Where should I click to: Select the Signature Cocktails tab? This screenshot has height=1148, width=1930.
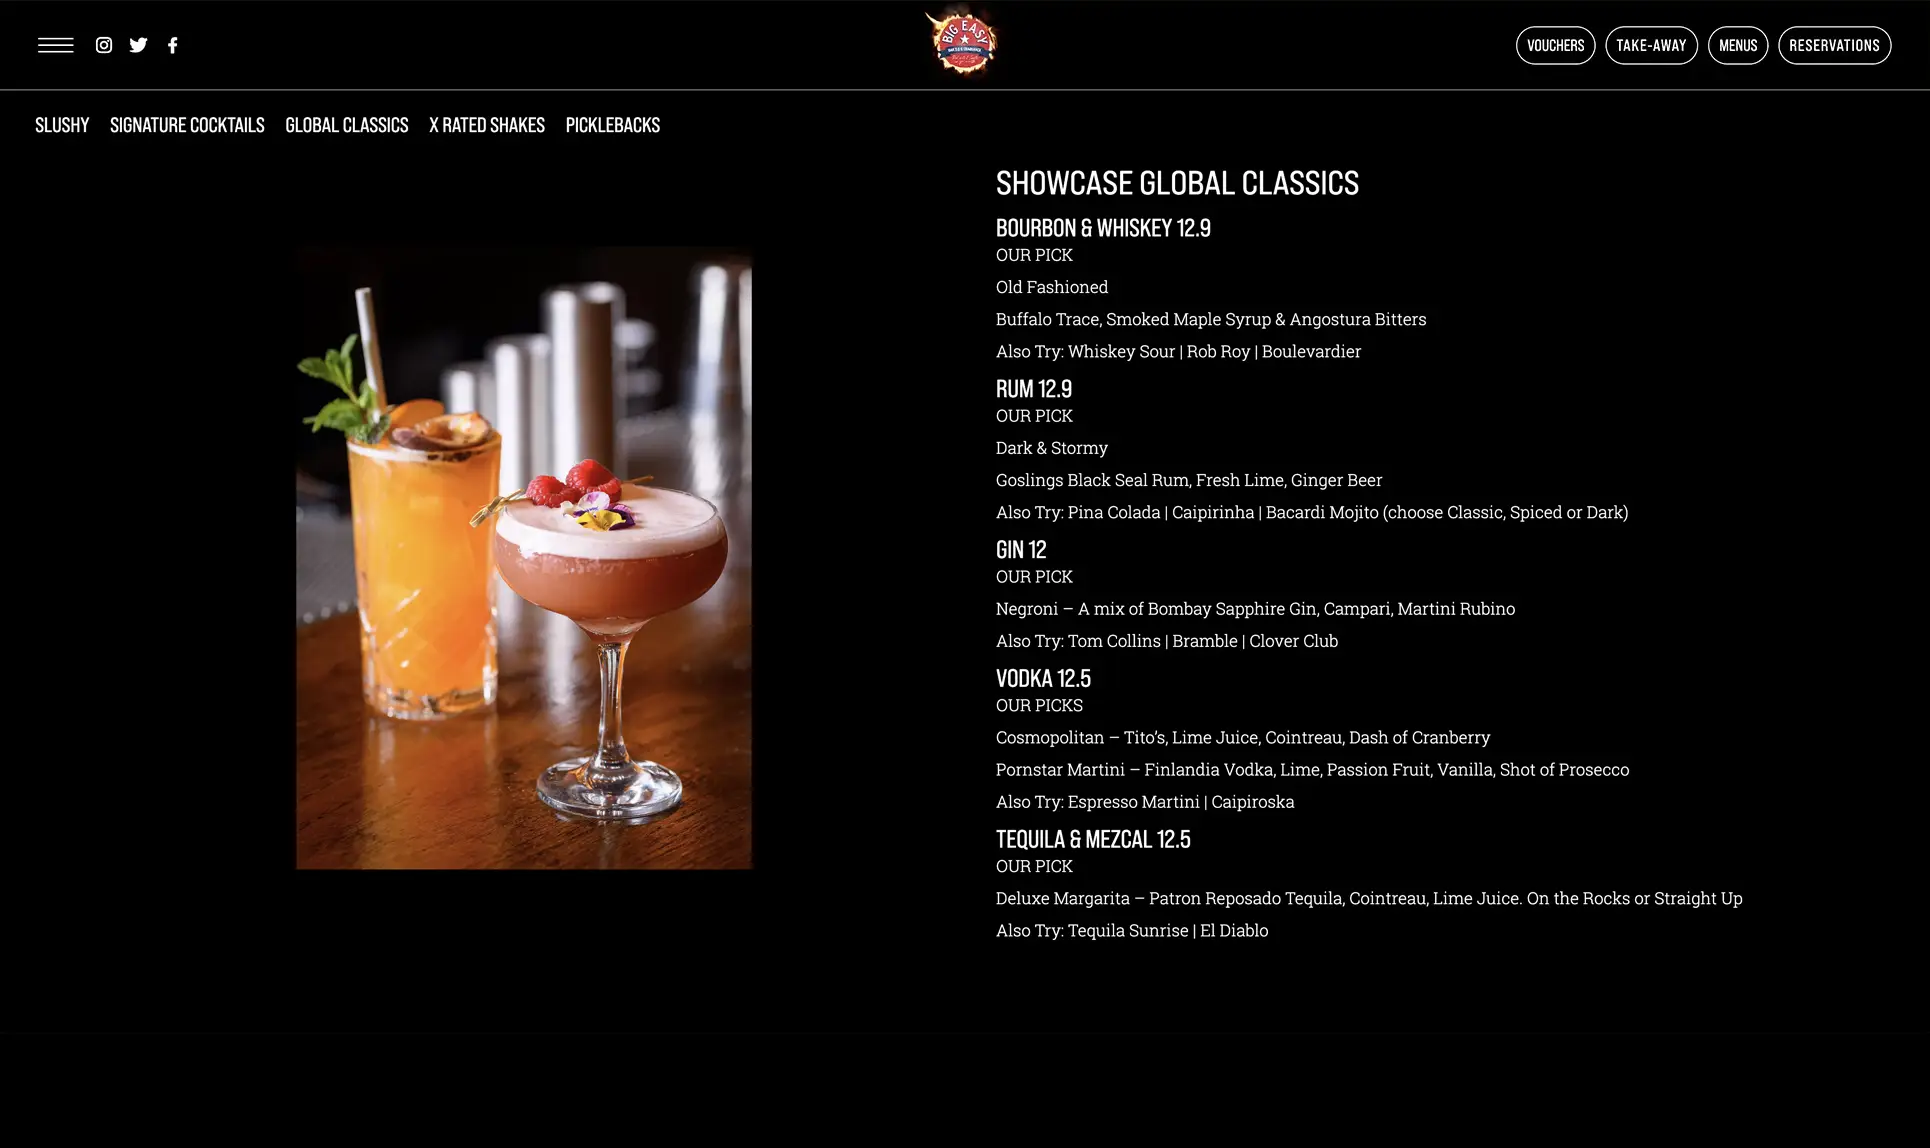[x=187, y=125]
